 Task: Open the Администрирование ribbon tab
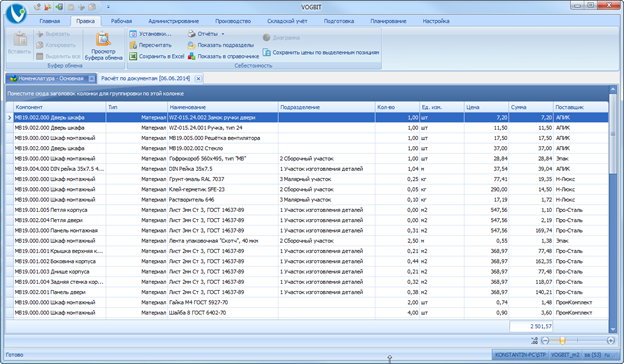tap(174, 21)
